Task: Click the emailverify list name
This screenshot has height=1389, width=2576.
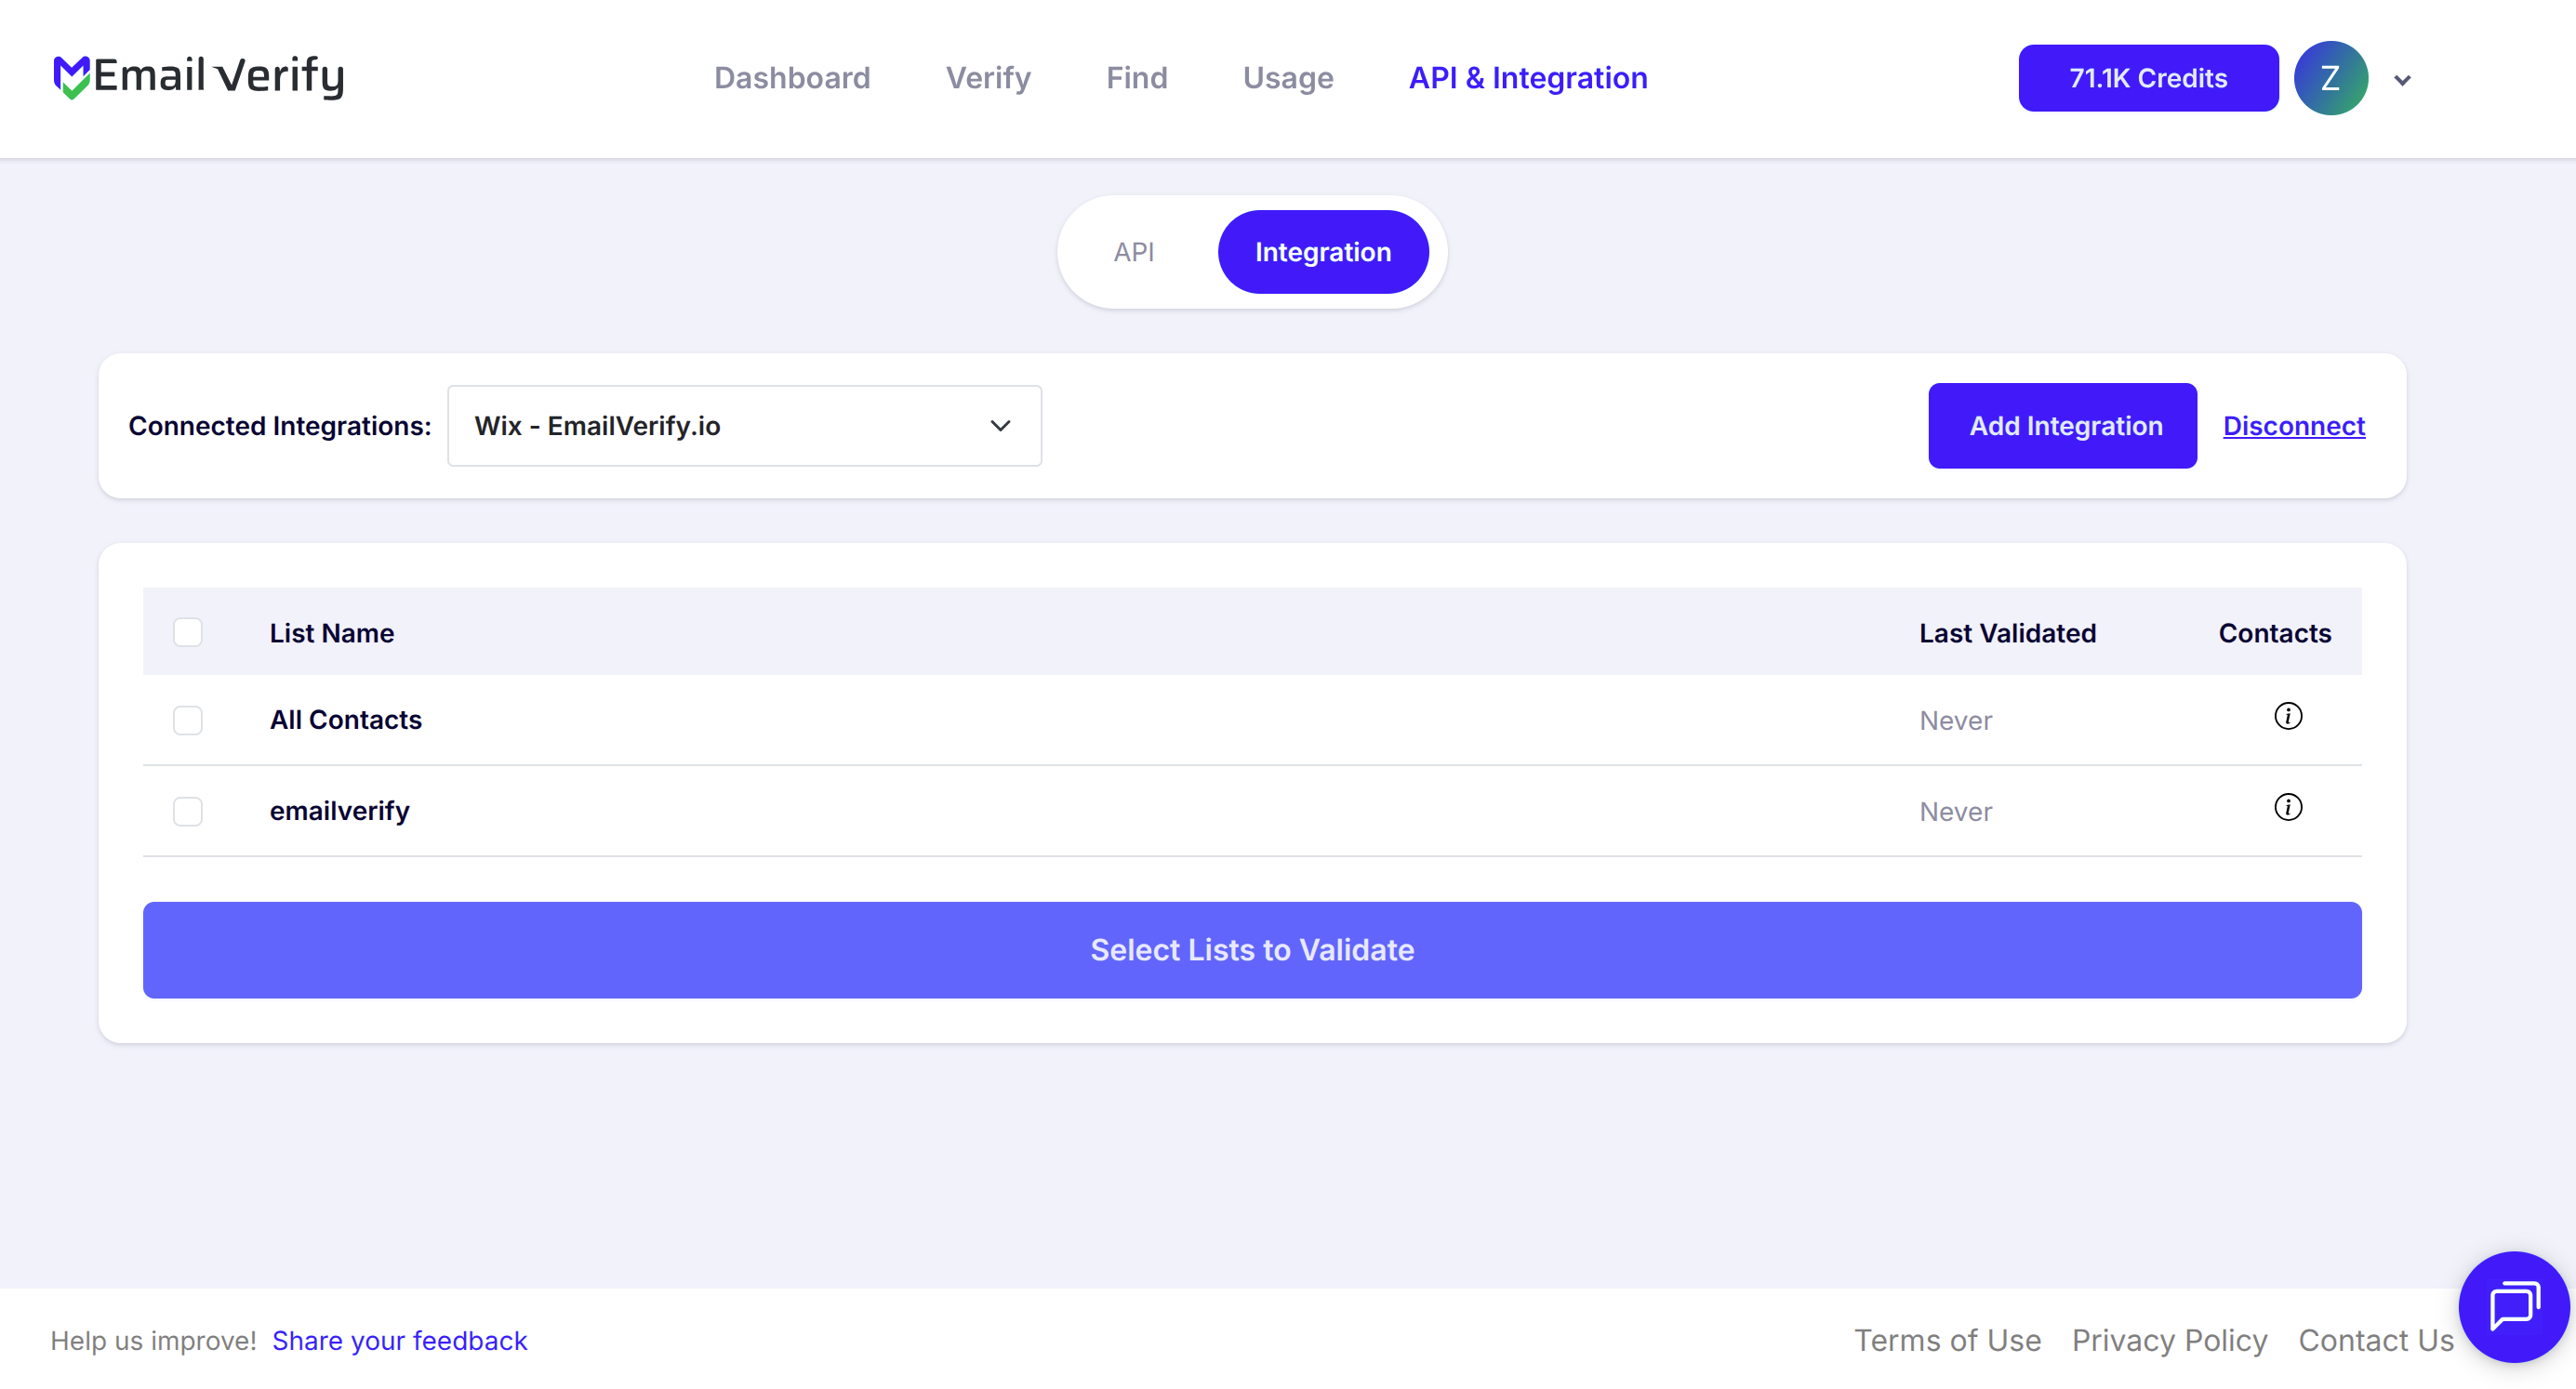Action: pyautogui.click(x=339, y=811)
